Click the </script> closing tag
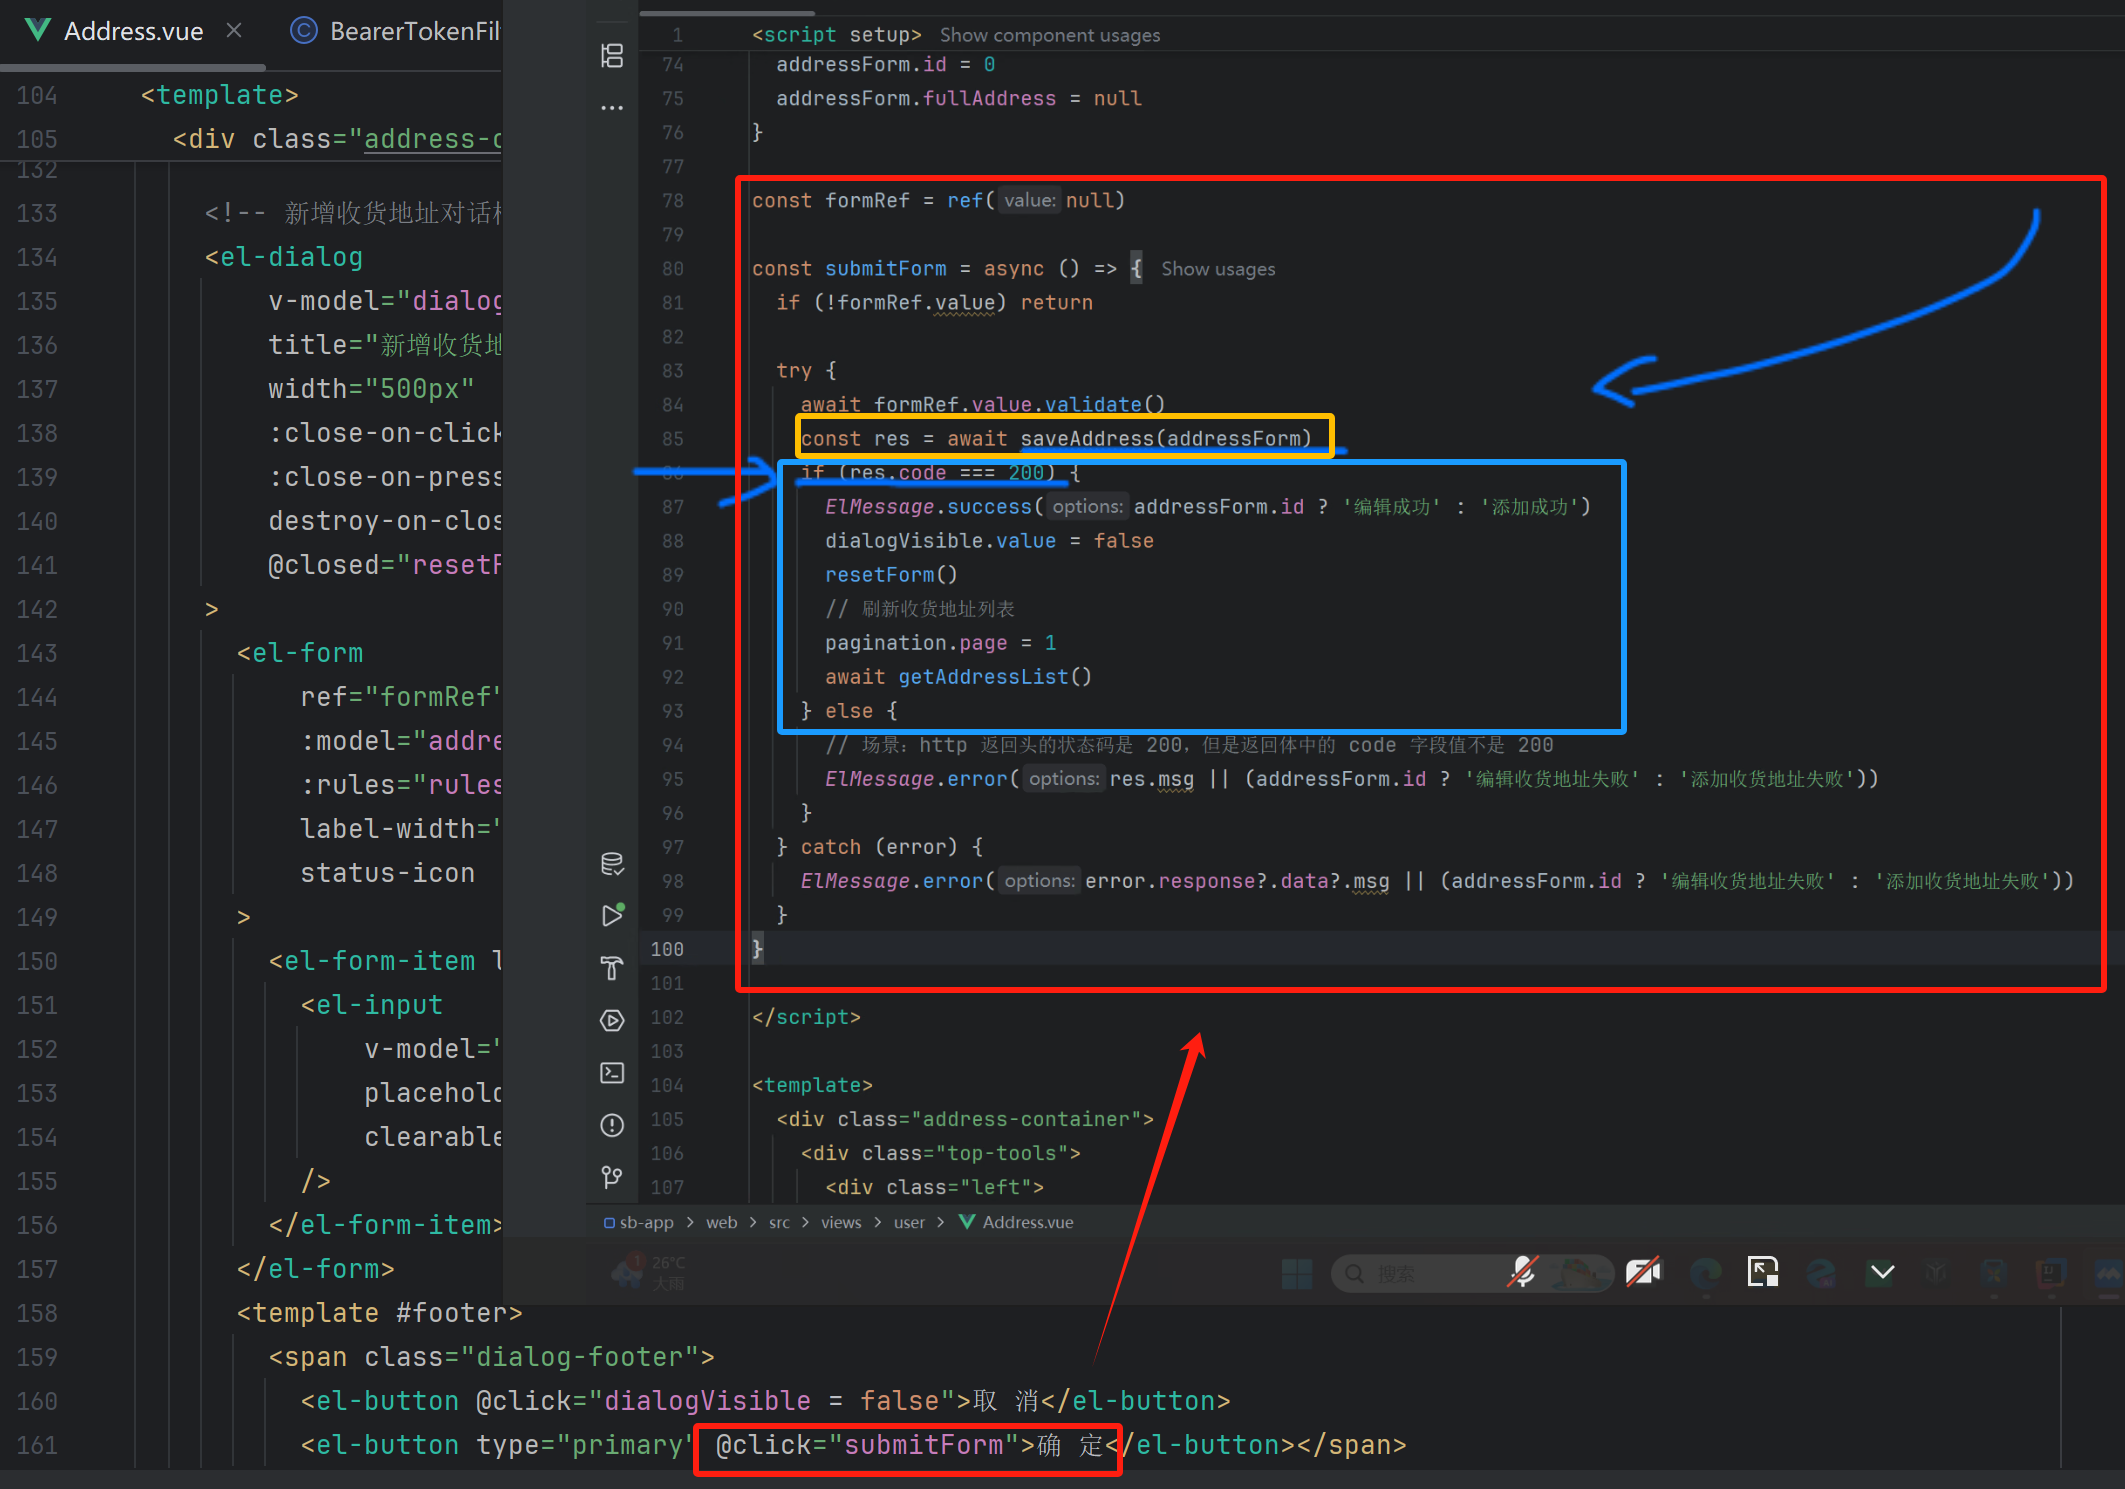Image resolution: width=2125 pixels, height=1489 pixels. (806, 1017)
